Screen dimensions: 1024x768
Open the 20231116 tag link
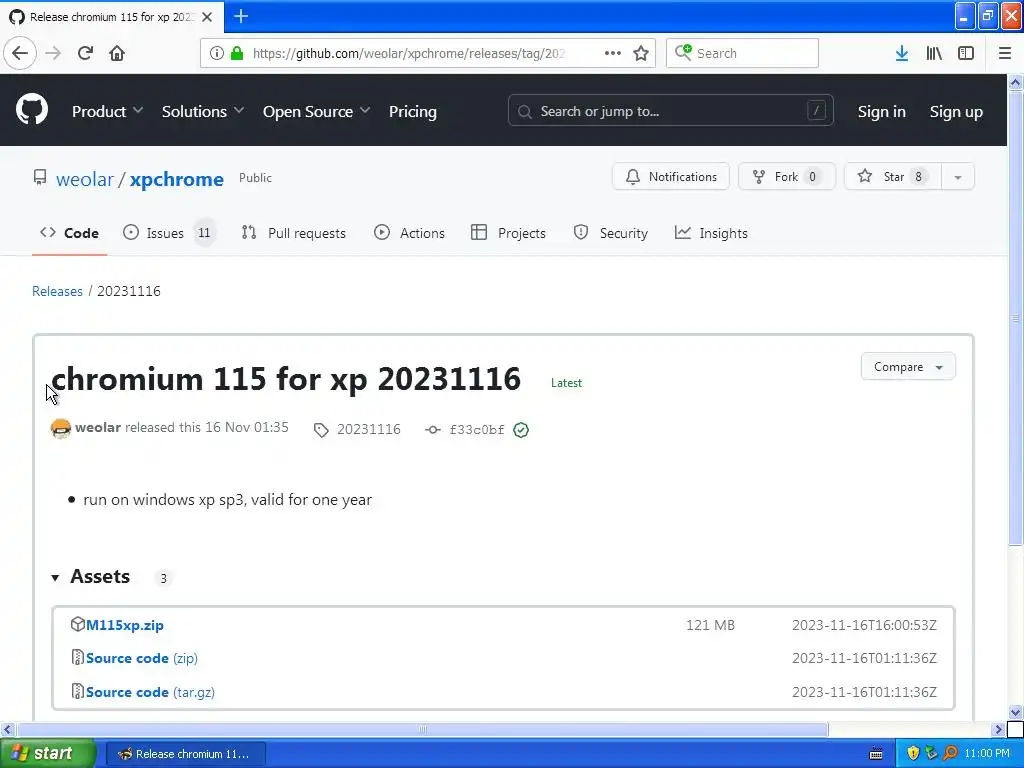point(368,429)
